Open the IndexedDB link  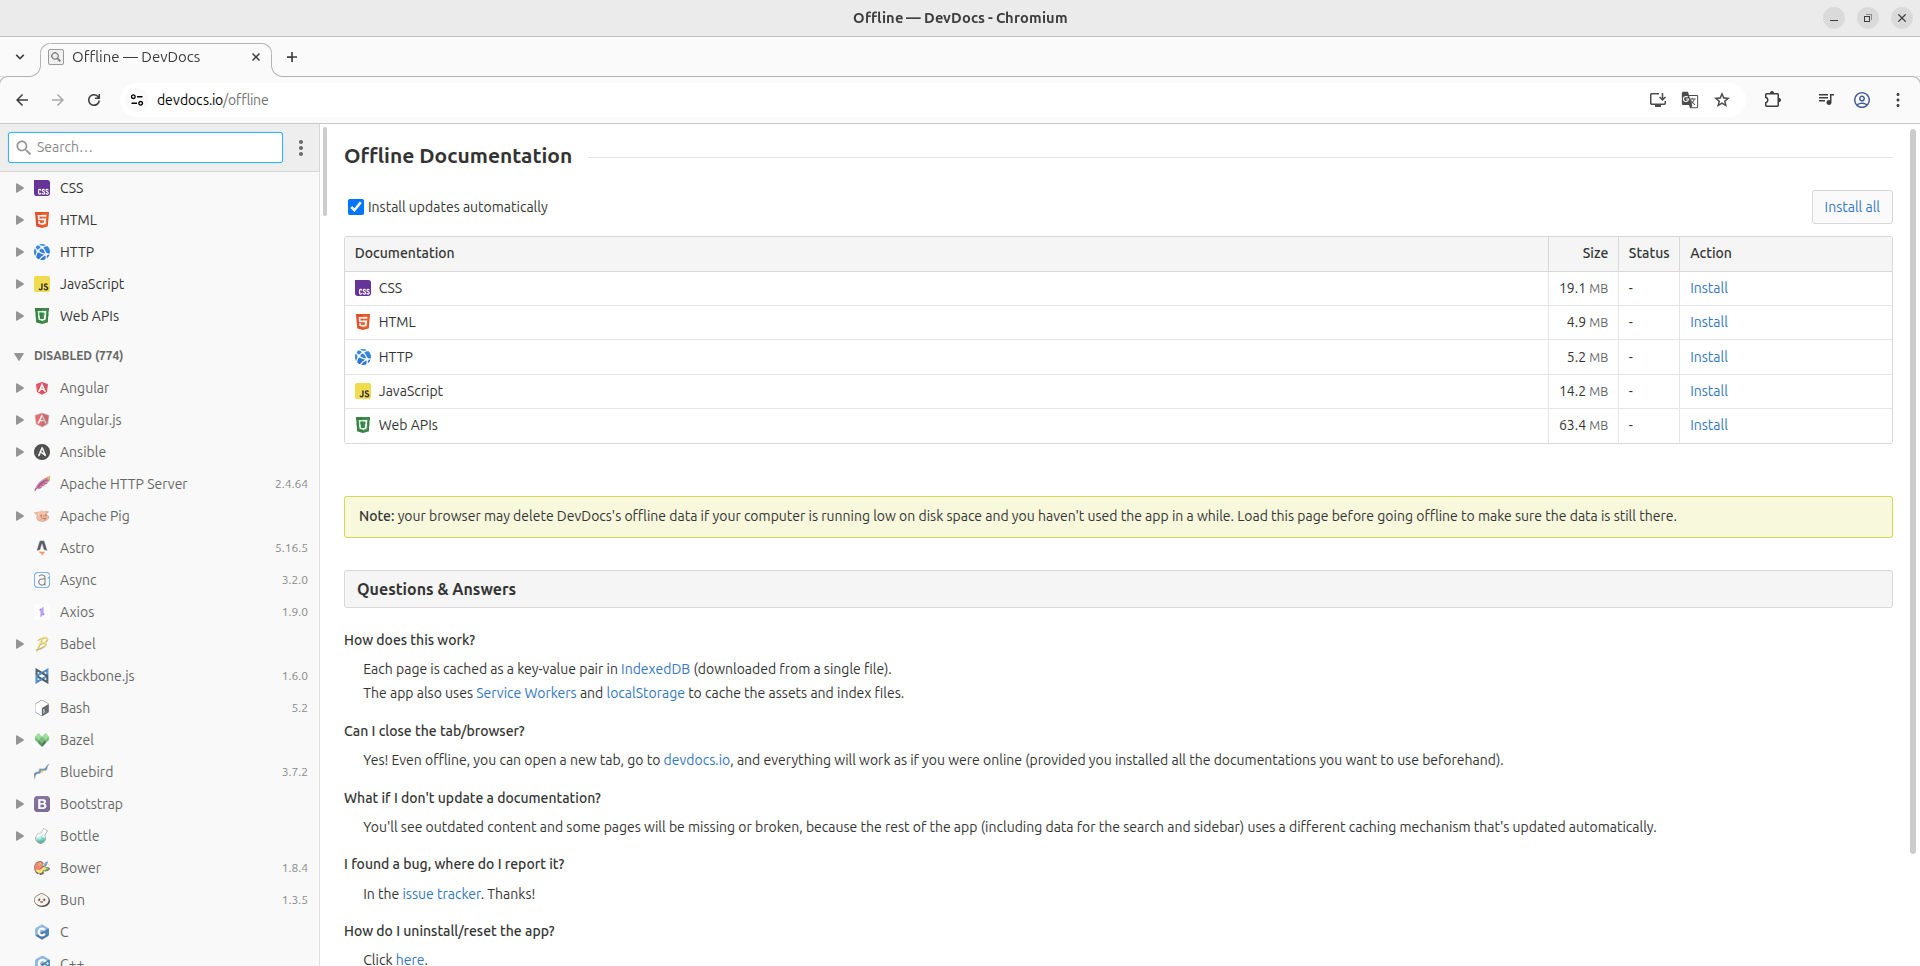(x=655, y=669)
